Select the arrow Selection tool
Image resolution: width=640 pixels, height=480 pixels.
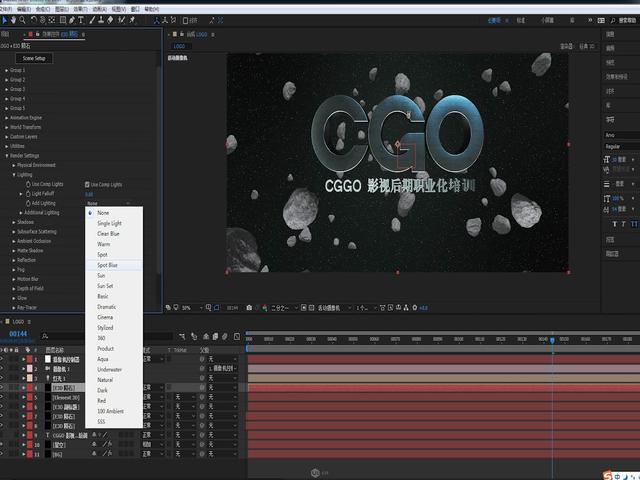click(x=4, y=20)
